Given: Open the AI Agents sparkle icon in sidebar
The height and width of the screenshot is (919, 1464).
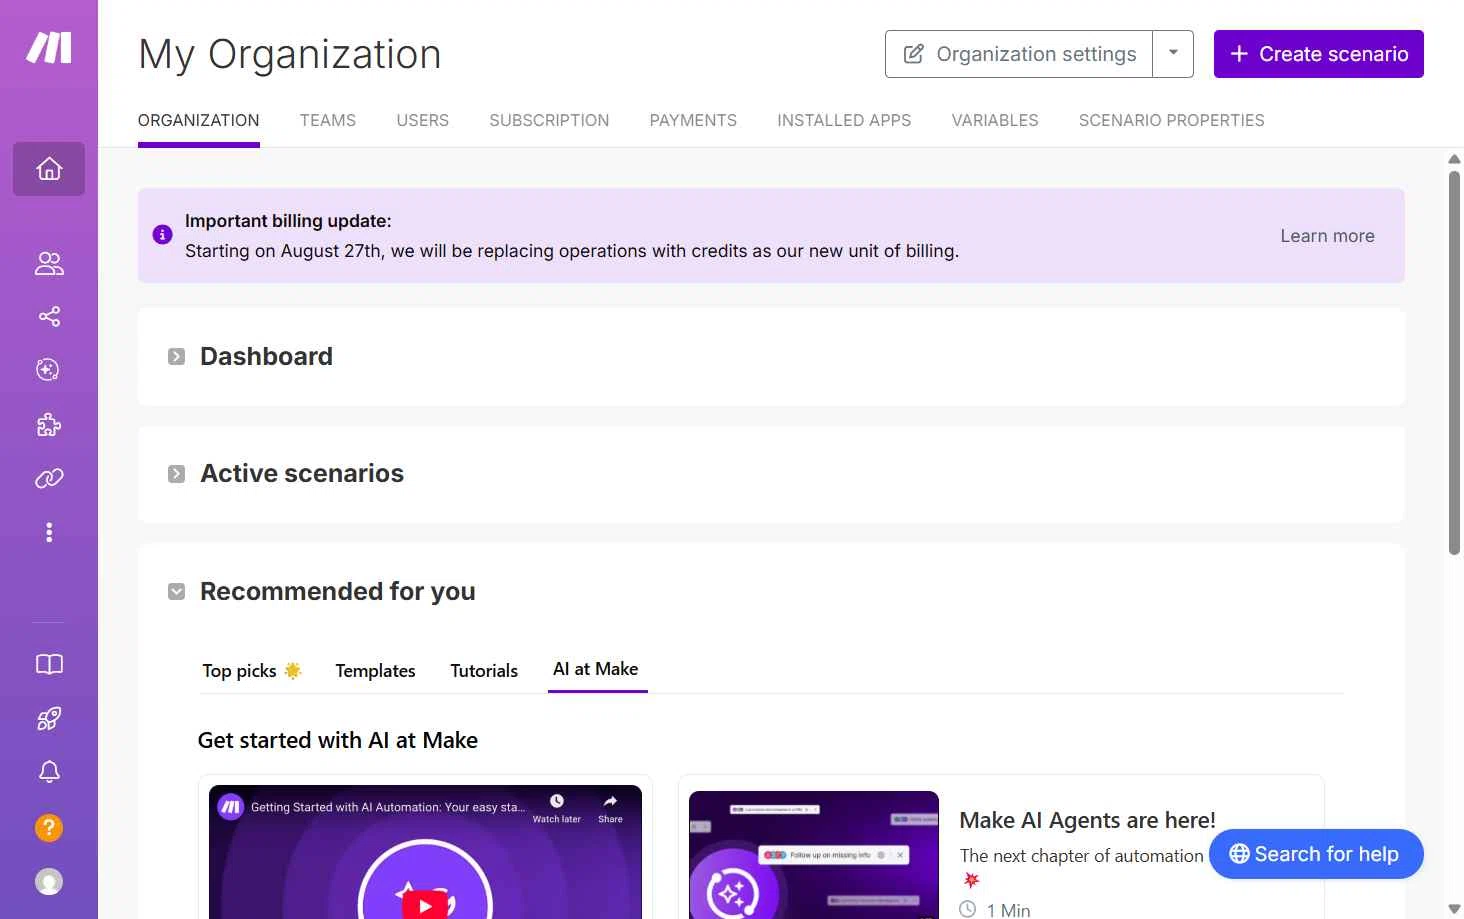Looking at the screenshot, I should [x=48, y=370].
